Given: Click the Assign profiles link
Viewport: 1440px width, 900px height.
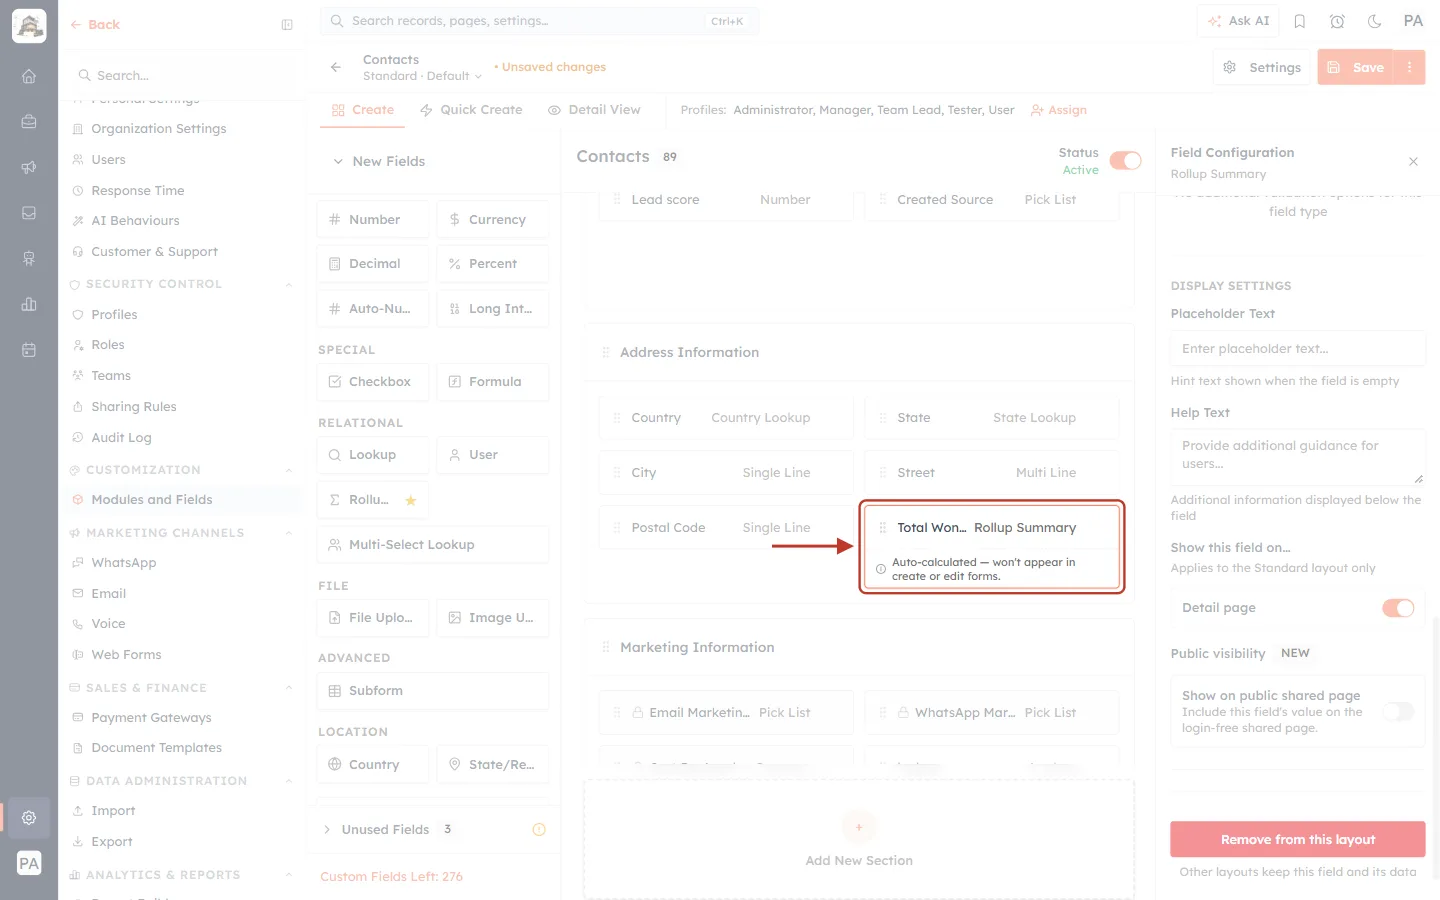Looking at the screenshot, I should (1059, 110).
